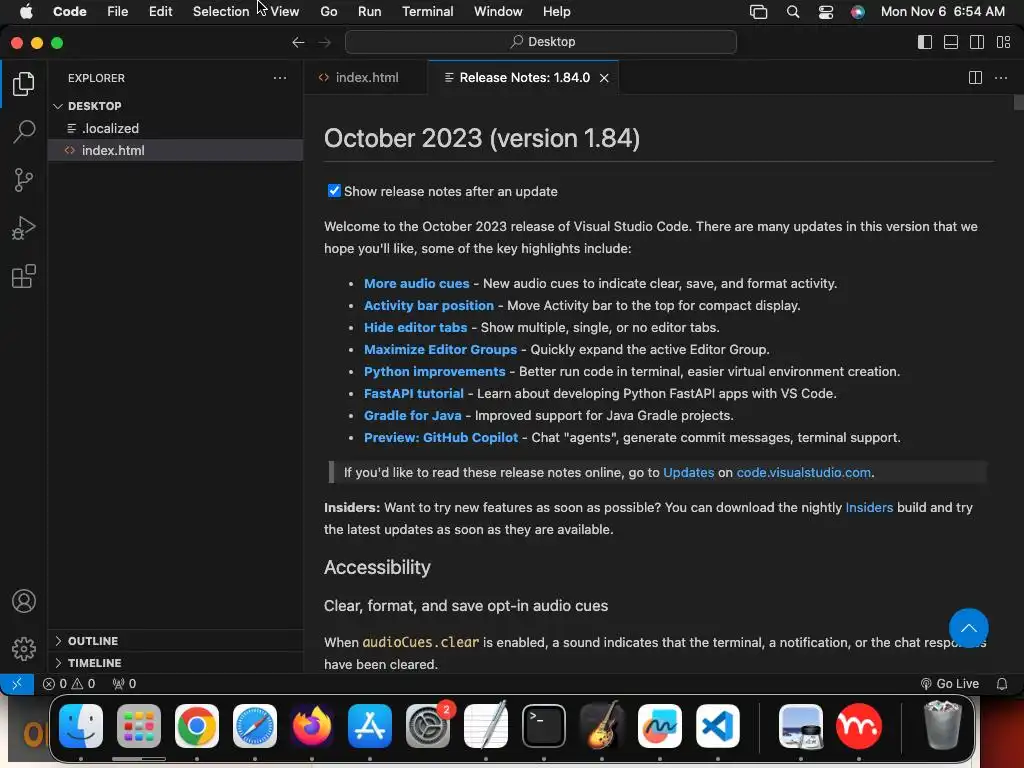This screenshot has height=768, width=1024.
Task: Open Explorer Views and More Actions ellipsis
Action: click(x=280, y=78)
